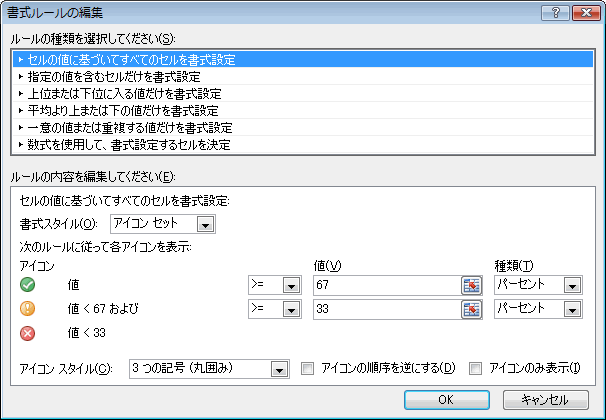Click the yellow exclamation circle icon
Viewport: 606px width, 420px height.
point(27,309)
